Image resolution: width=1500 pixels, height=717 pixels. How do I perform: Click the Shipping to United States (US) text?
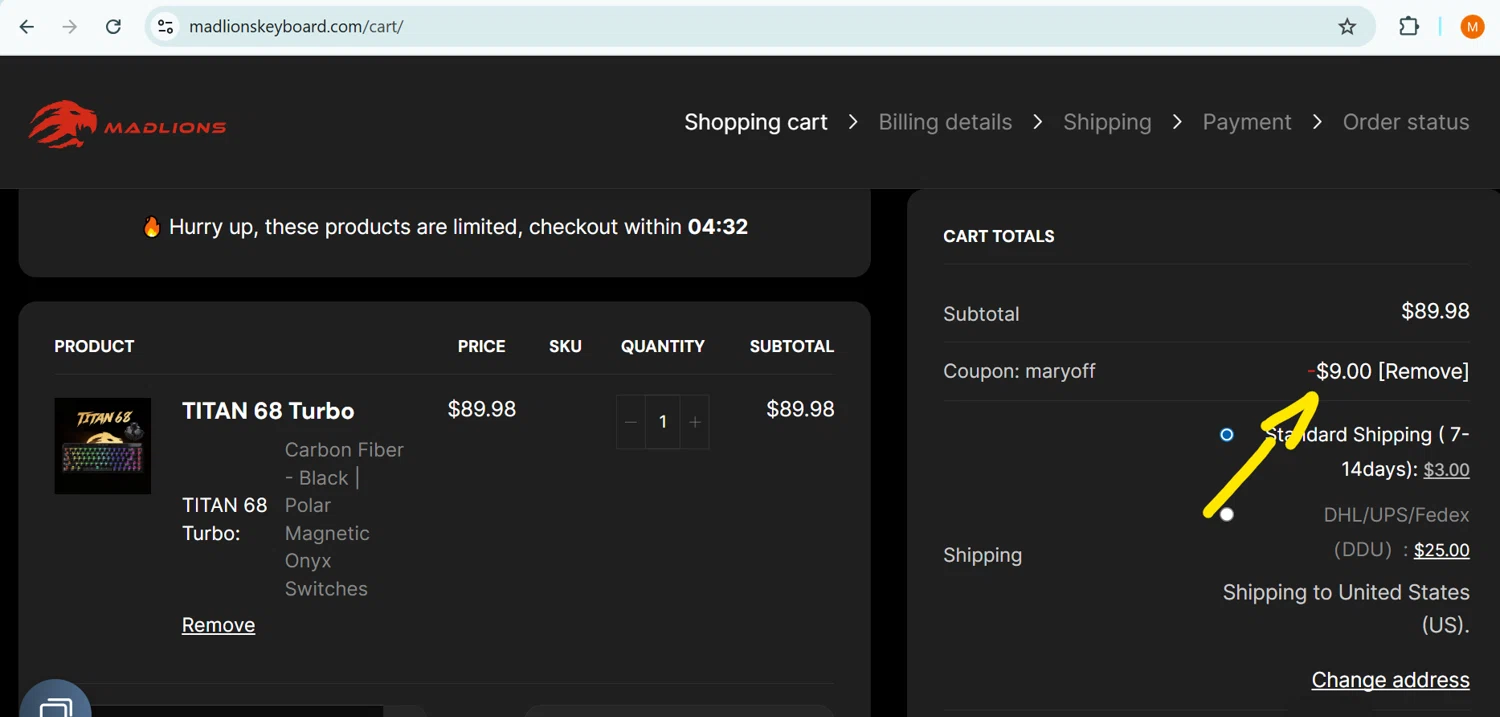tap(1346, 609)
